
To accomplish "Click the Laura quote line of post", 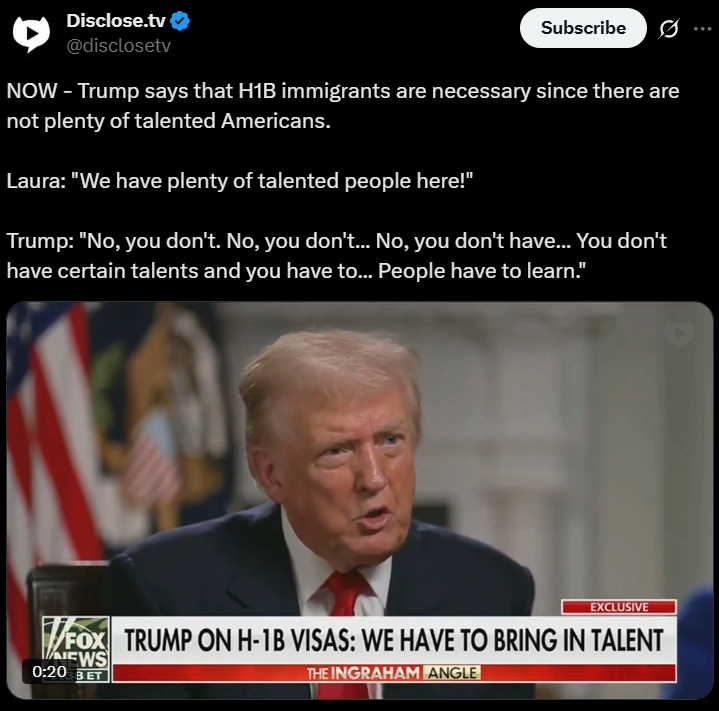I will 239,181.
